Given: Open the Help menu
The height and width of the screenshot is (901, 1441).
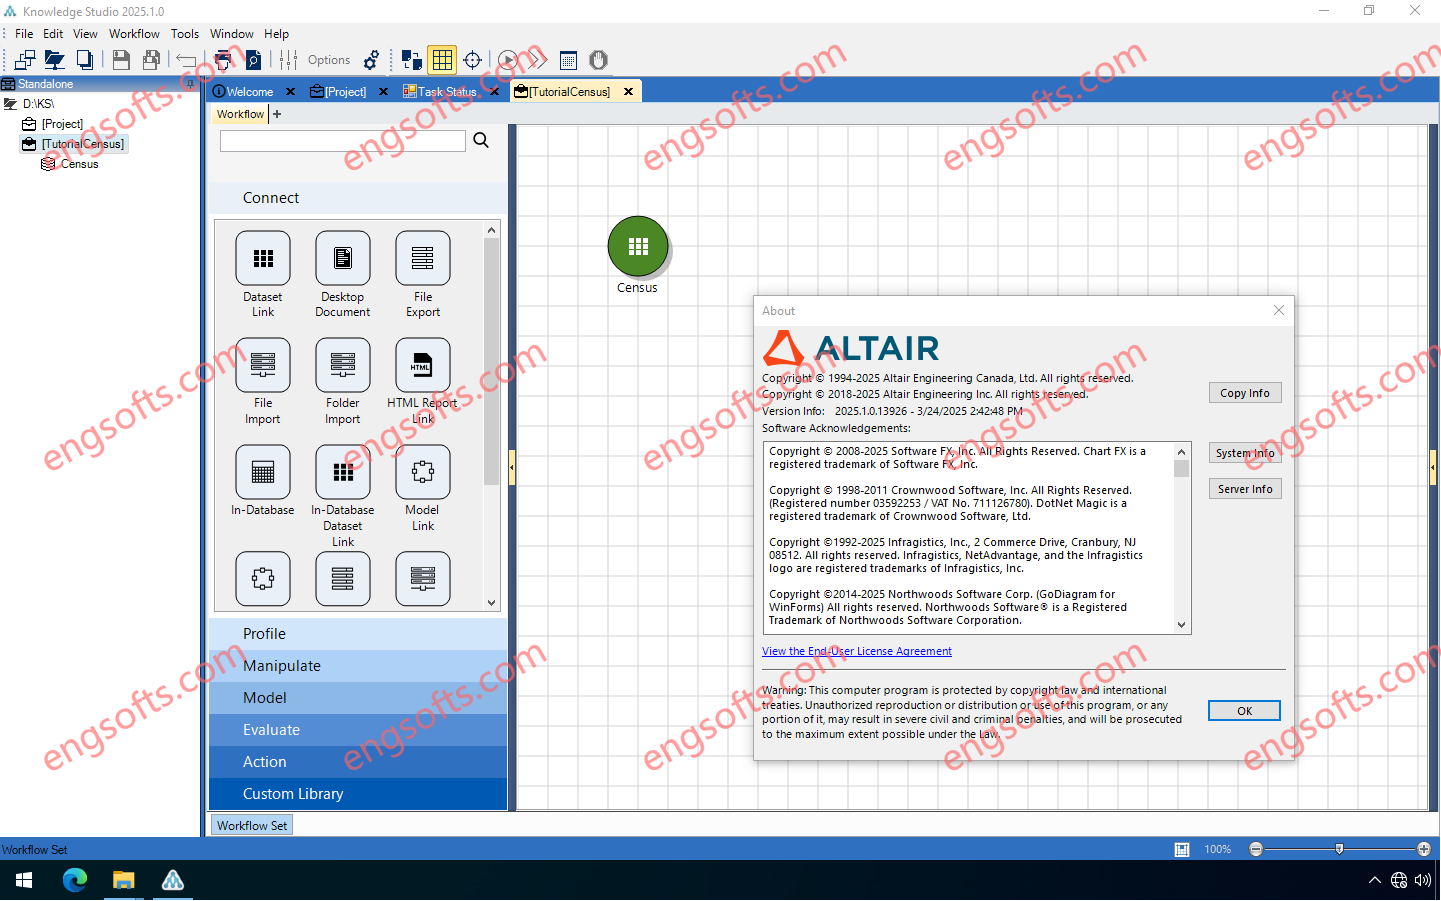Looking at the screenshot, I should point(276,34).
